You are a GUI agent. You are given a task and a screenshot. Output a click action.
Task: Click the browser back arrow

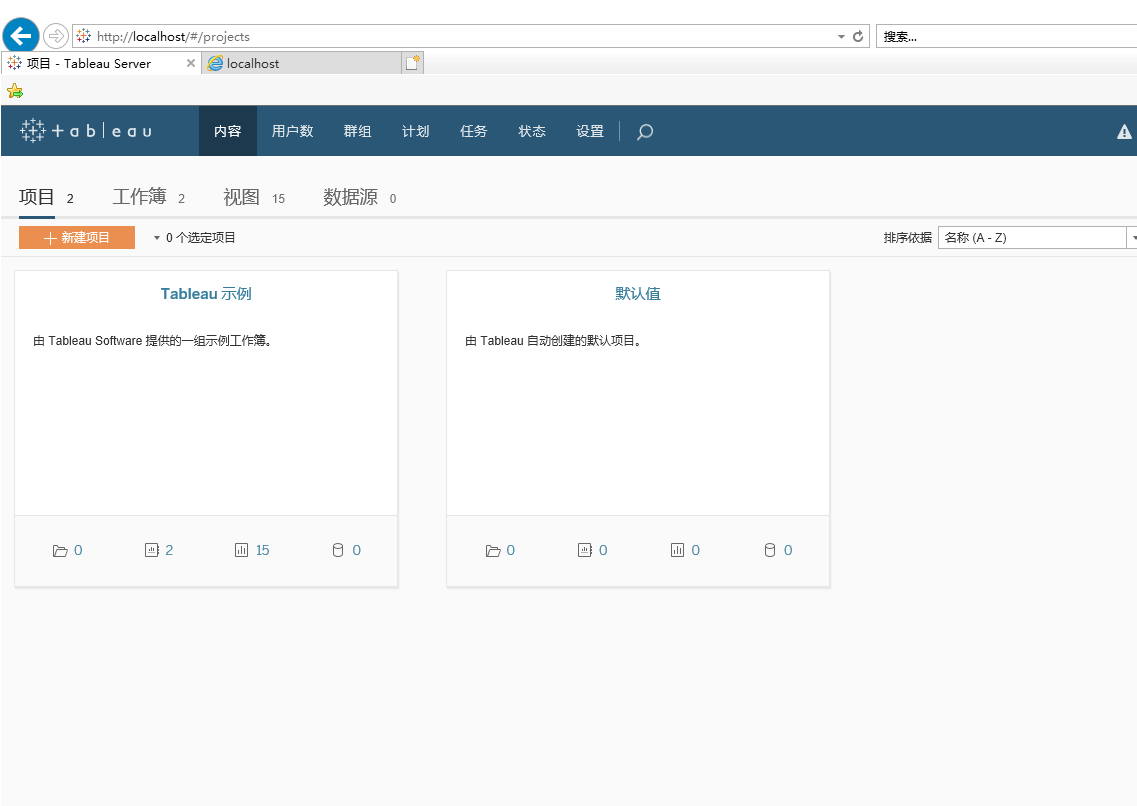click(x=20, y=35)
